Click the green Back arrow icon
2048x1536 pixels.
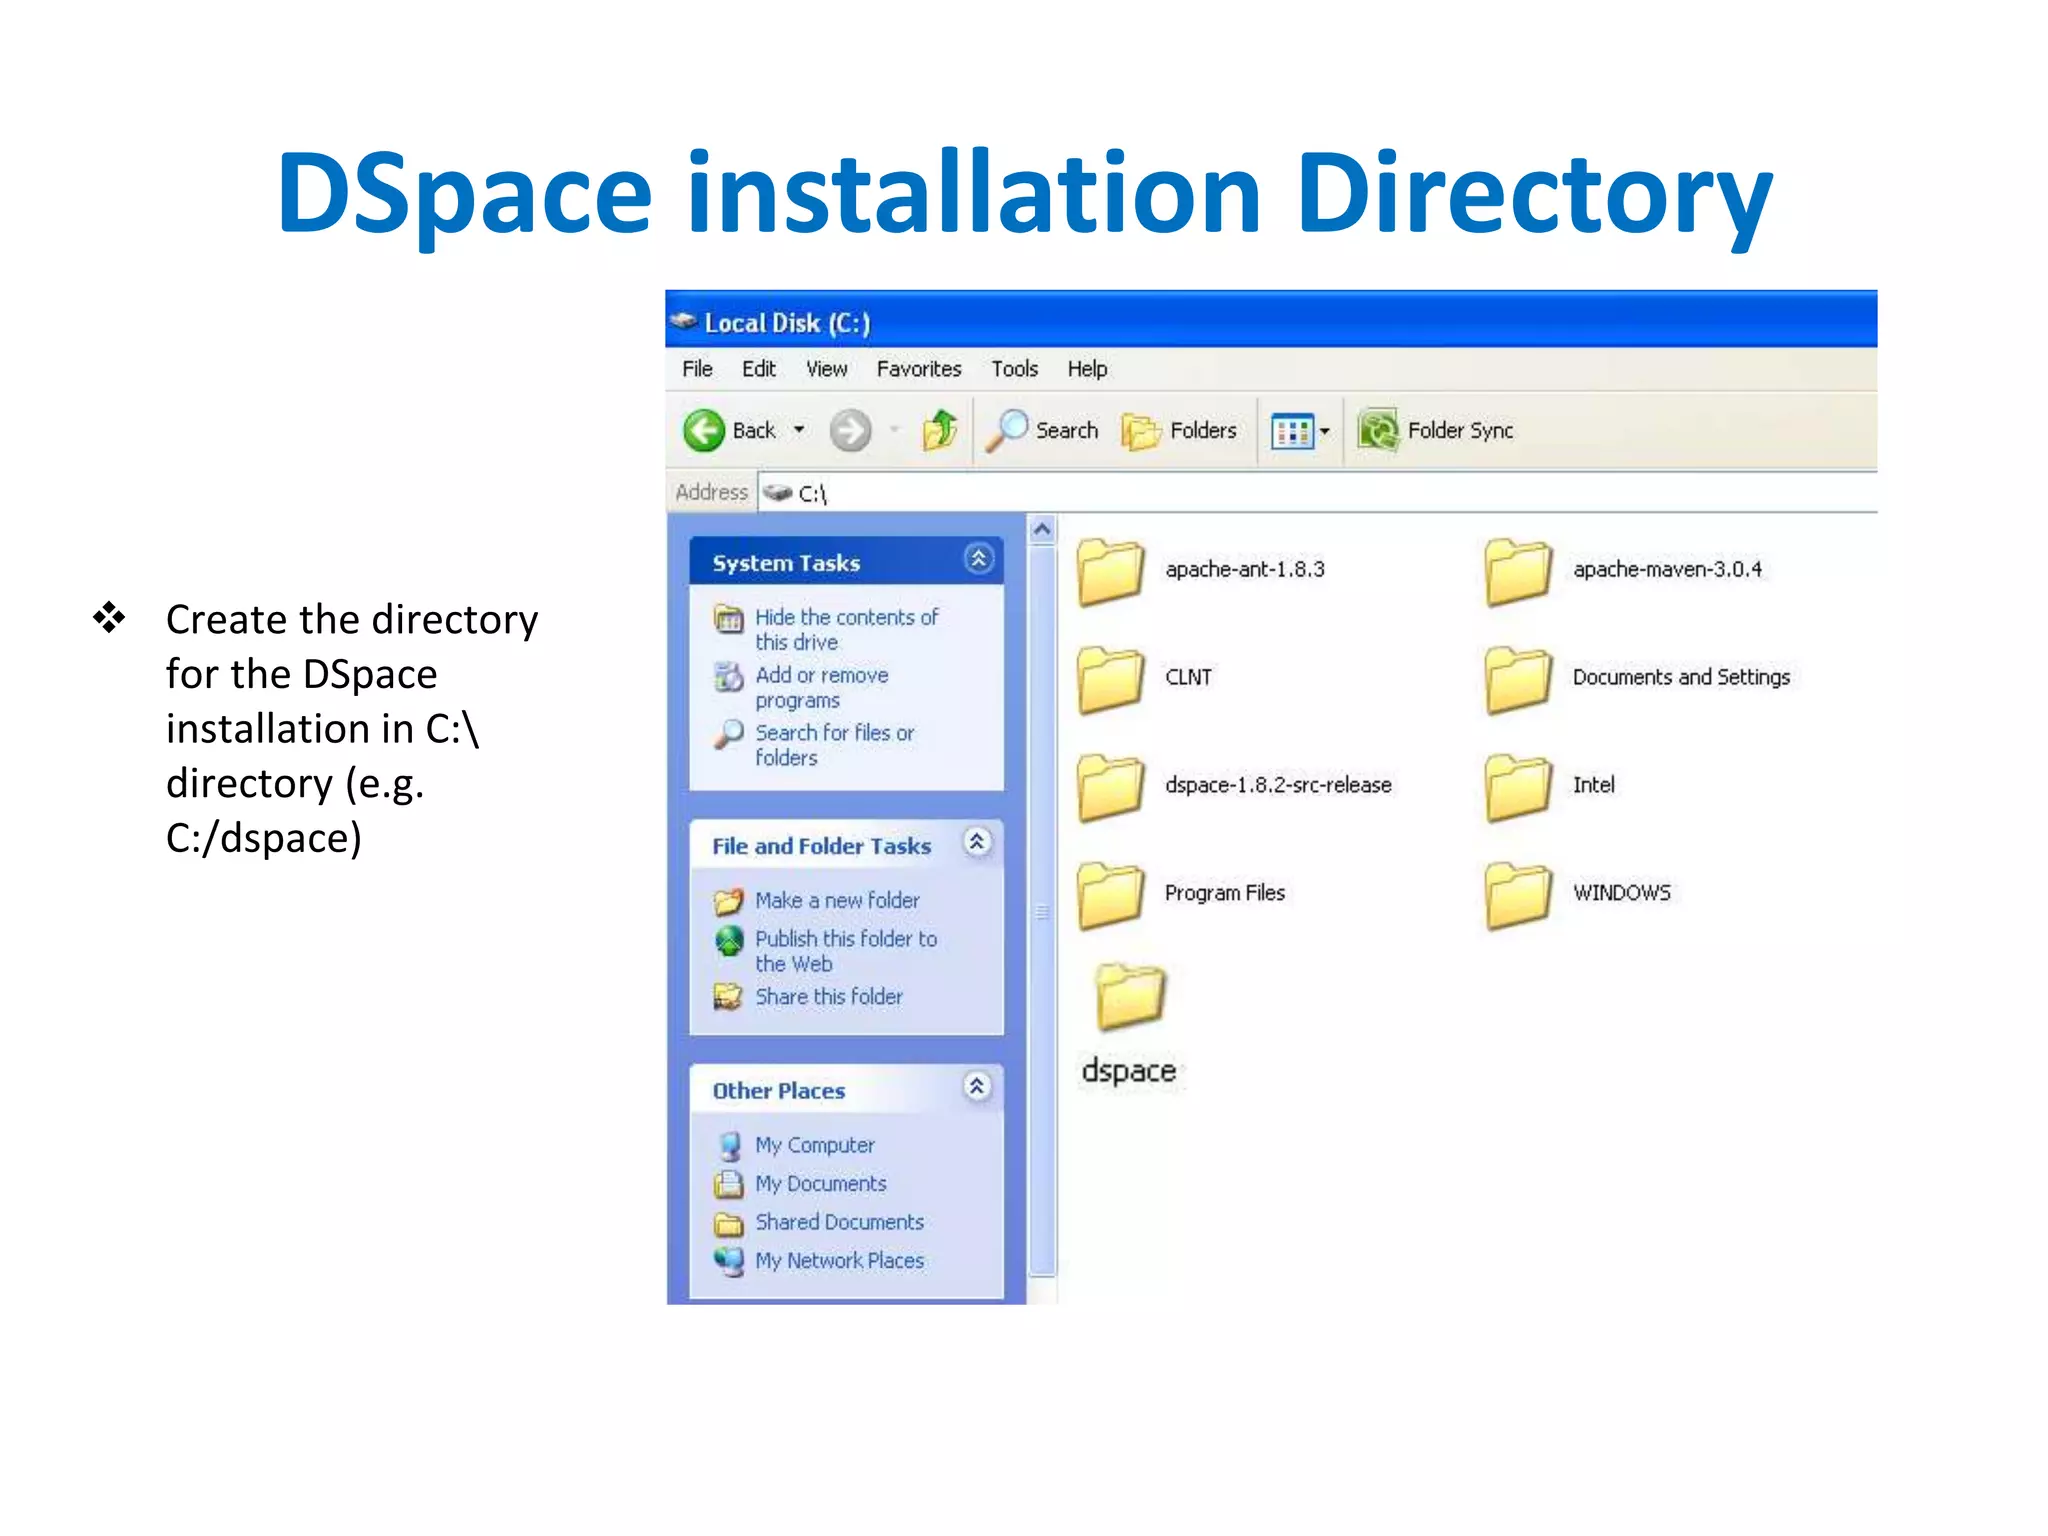tap(704, 431)
